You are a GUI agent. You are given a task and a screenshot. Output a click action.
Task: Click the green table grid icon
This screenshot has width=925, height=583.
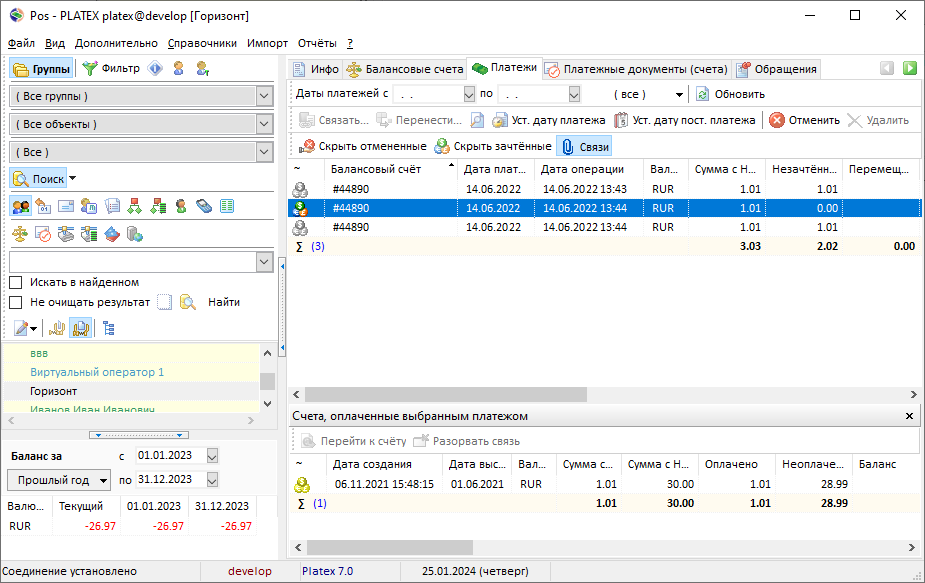click(227, 206)
